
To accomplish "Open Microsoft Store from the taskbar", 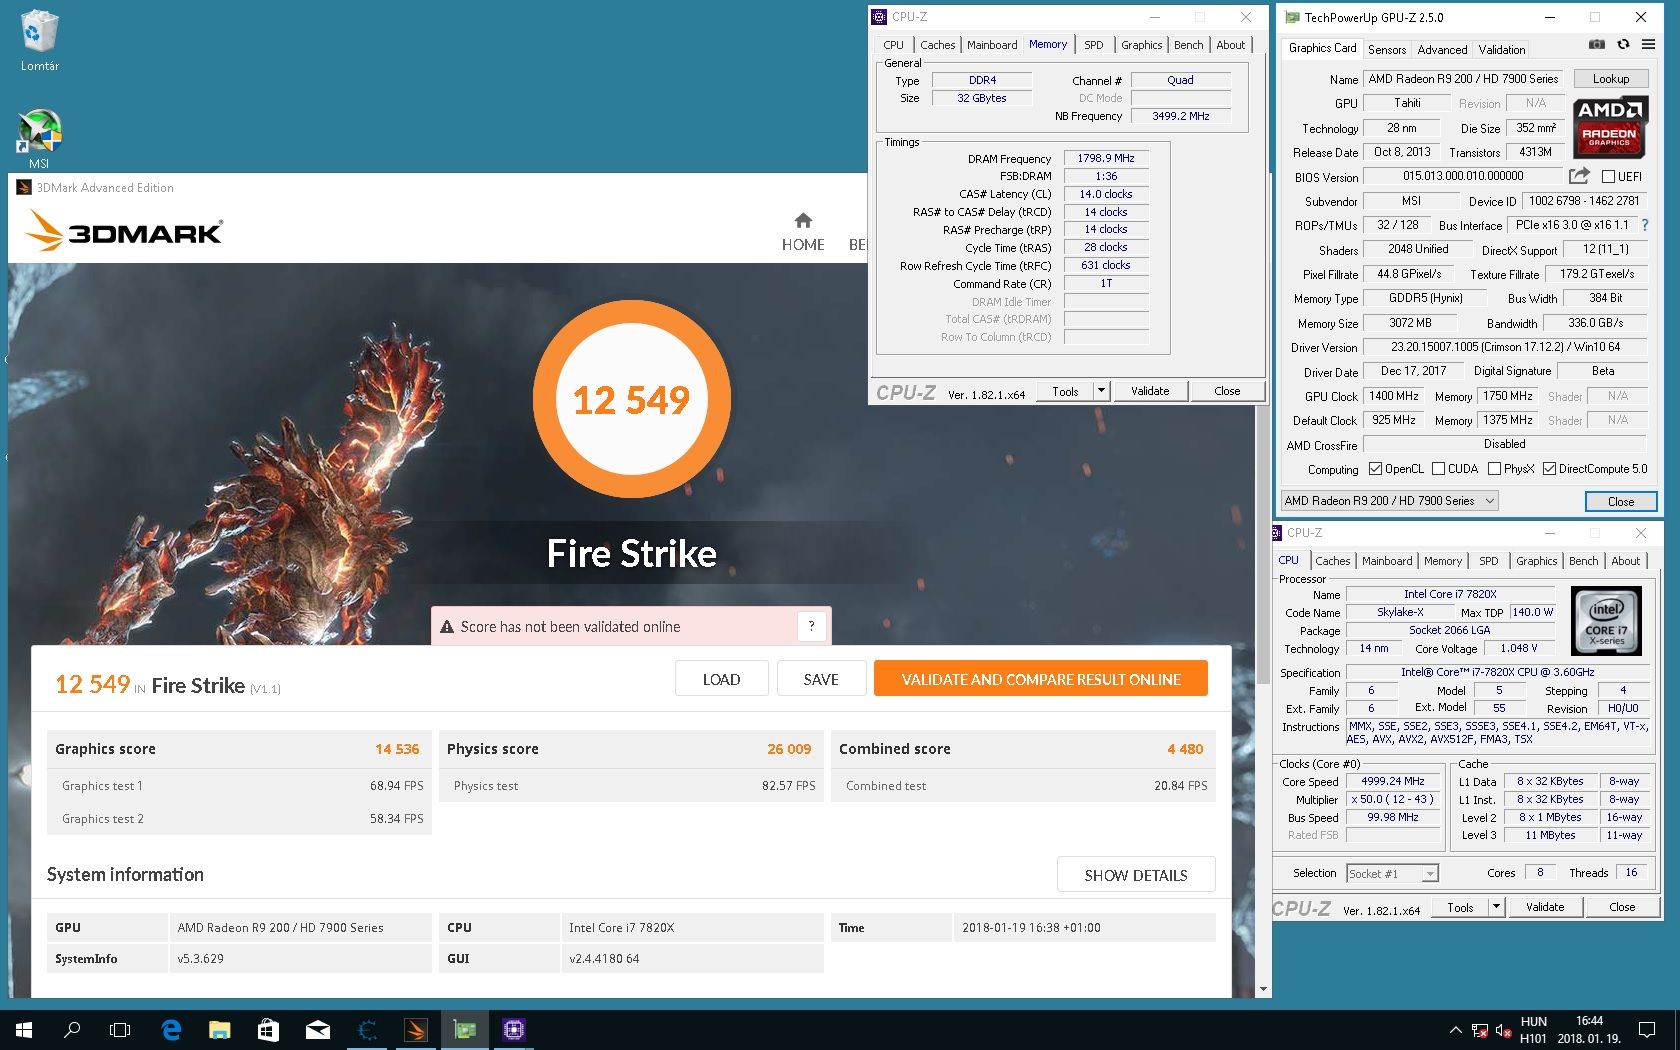I will click(x=268, y=1029).
